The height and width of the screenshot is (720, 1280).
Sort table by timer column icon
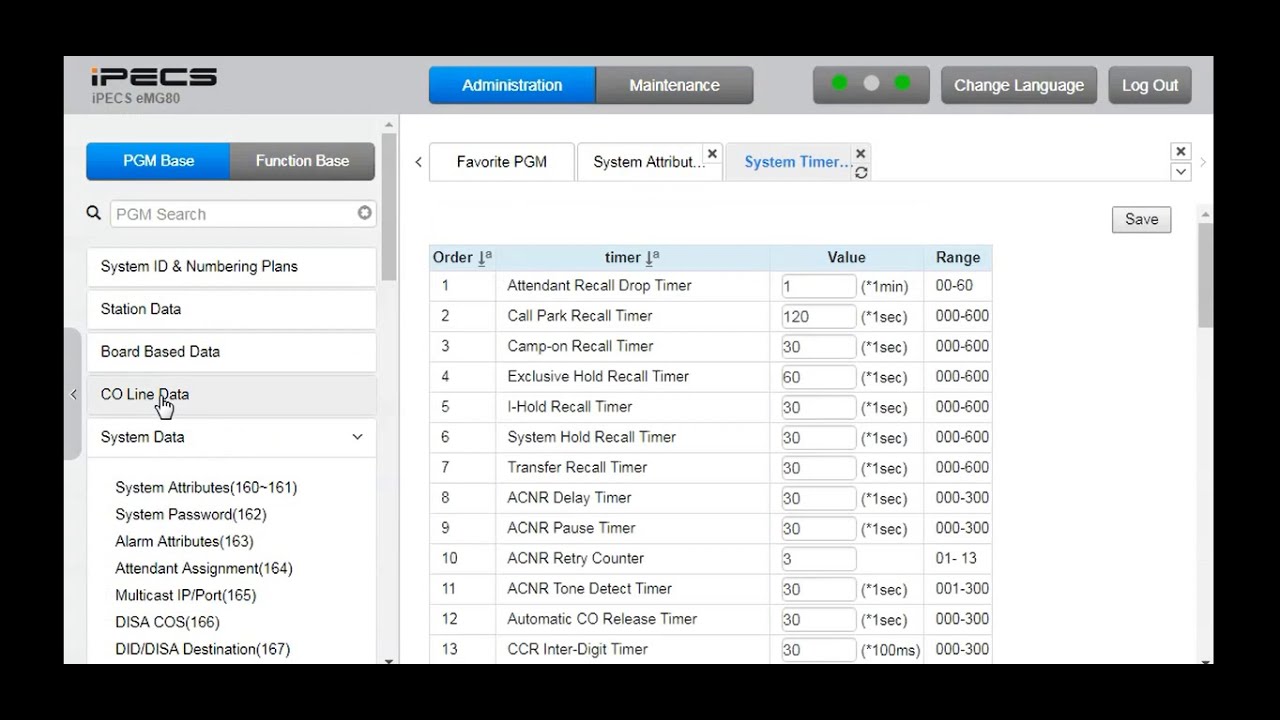click(x=652, y=258)
